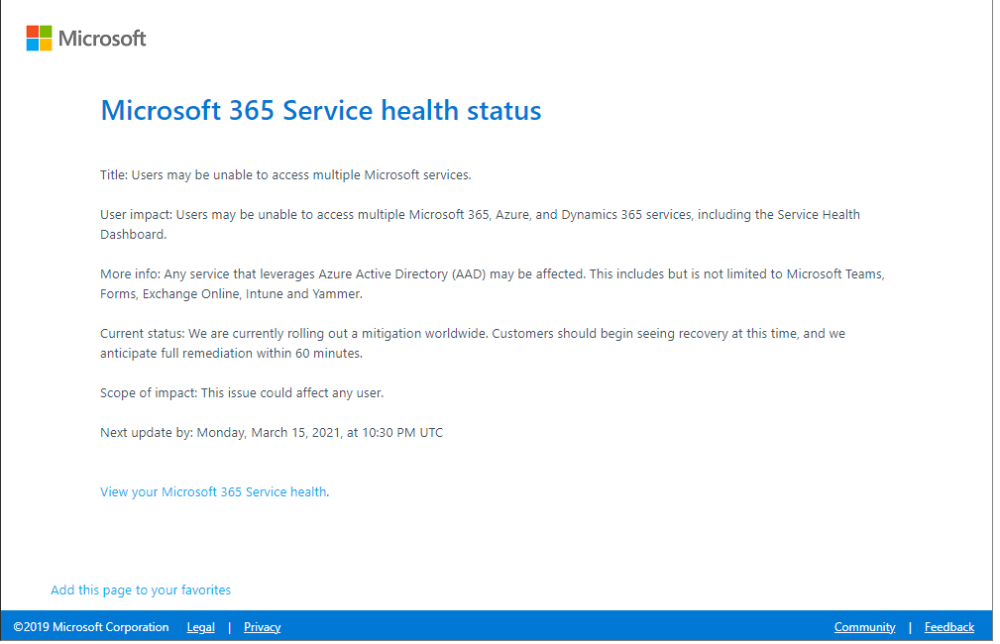
Task: Click the 'Next update by' line
Action: point(272,432)
